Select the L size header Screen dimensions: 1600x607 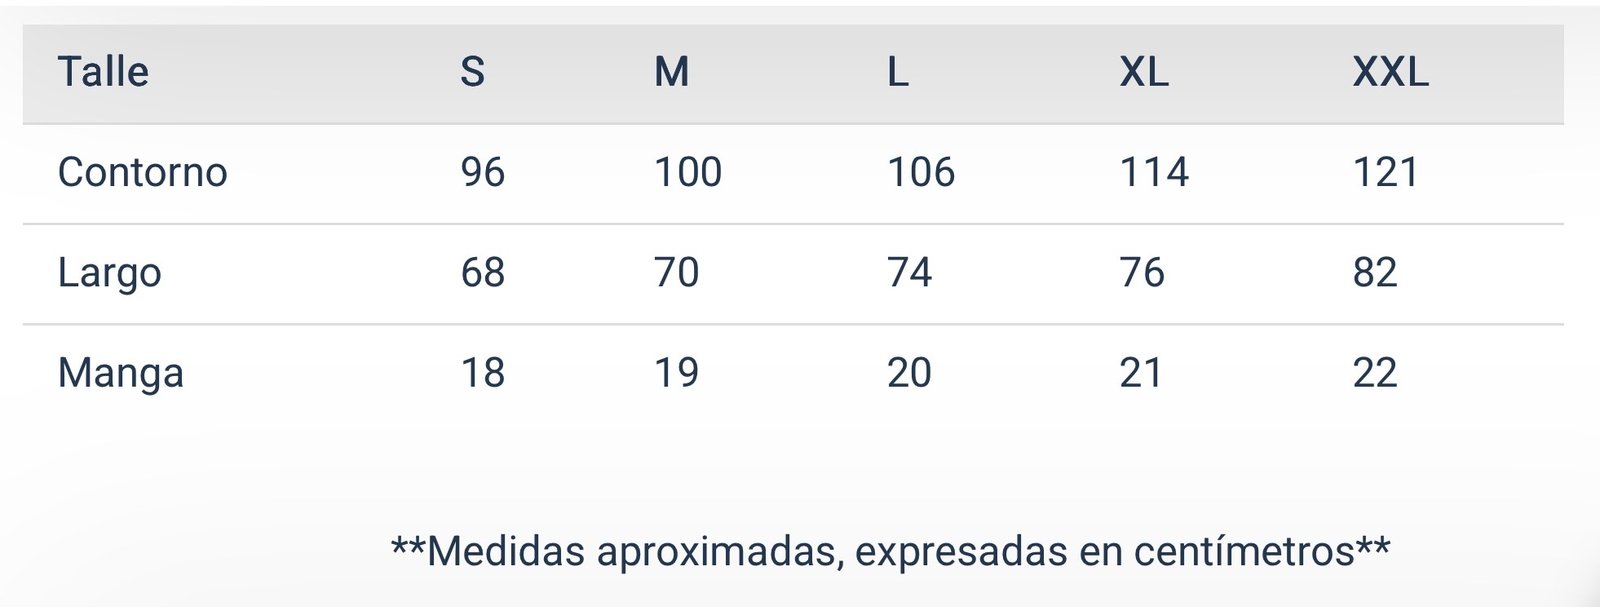coord(898,72)
